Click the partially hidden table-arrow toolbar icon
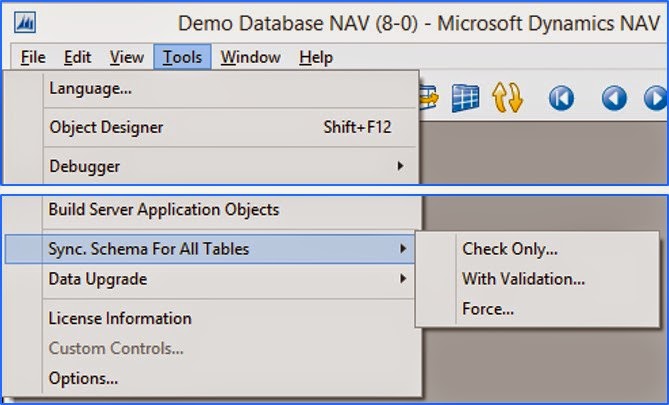Viewport: 669px width, 405px height. pos(429,98)
